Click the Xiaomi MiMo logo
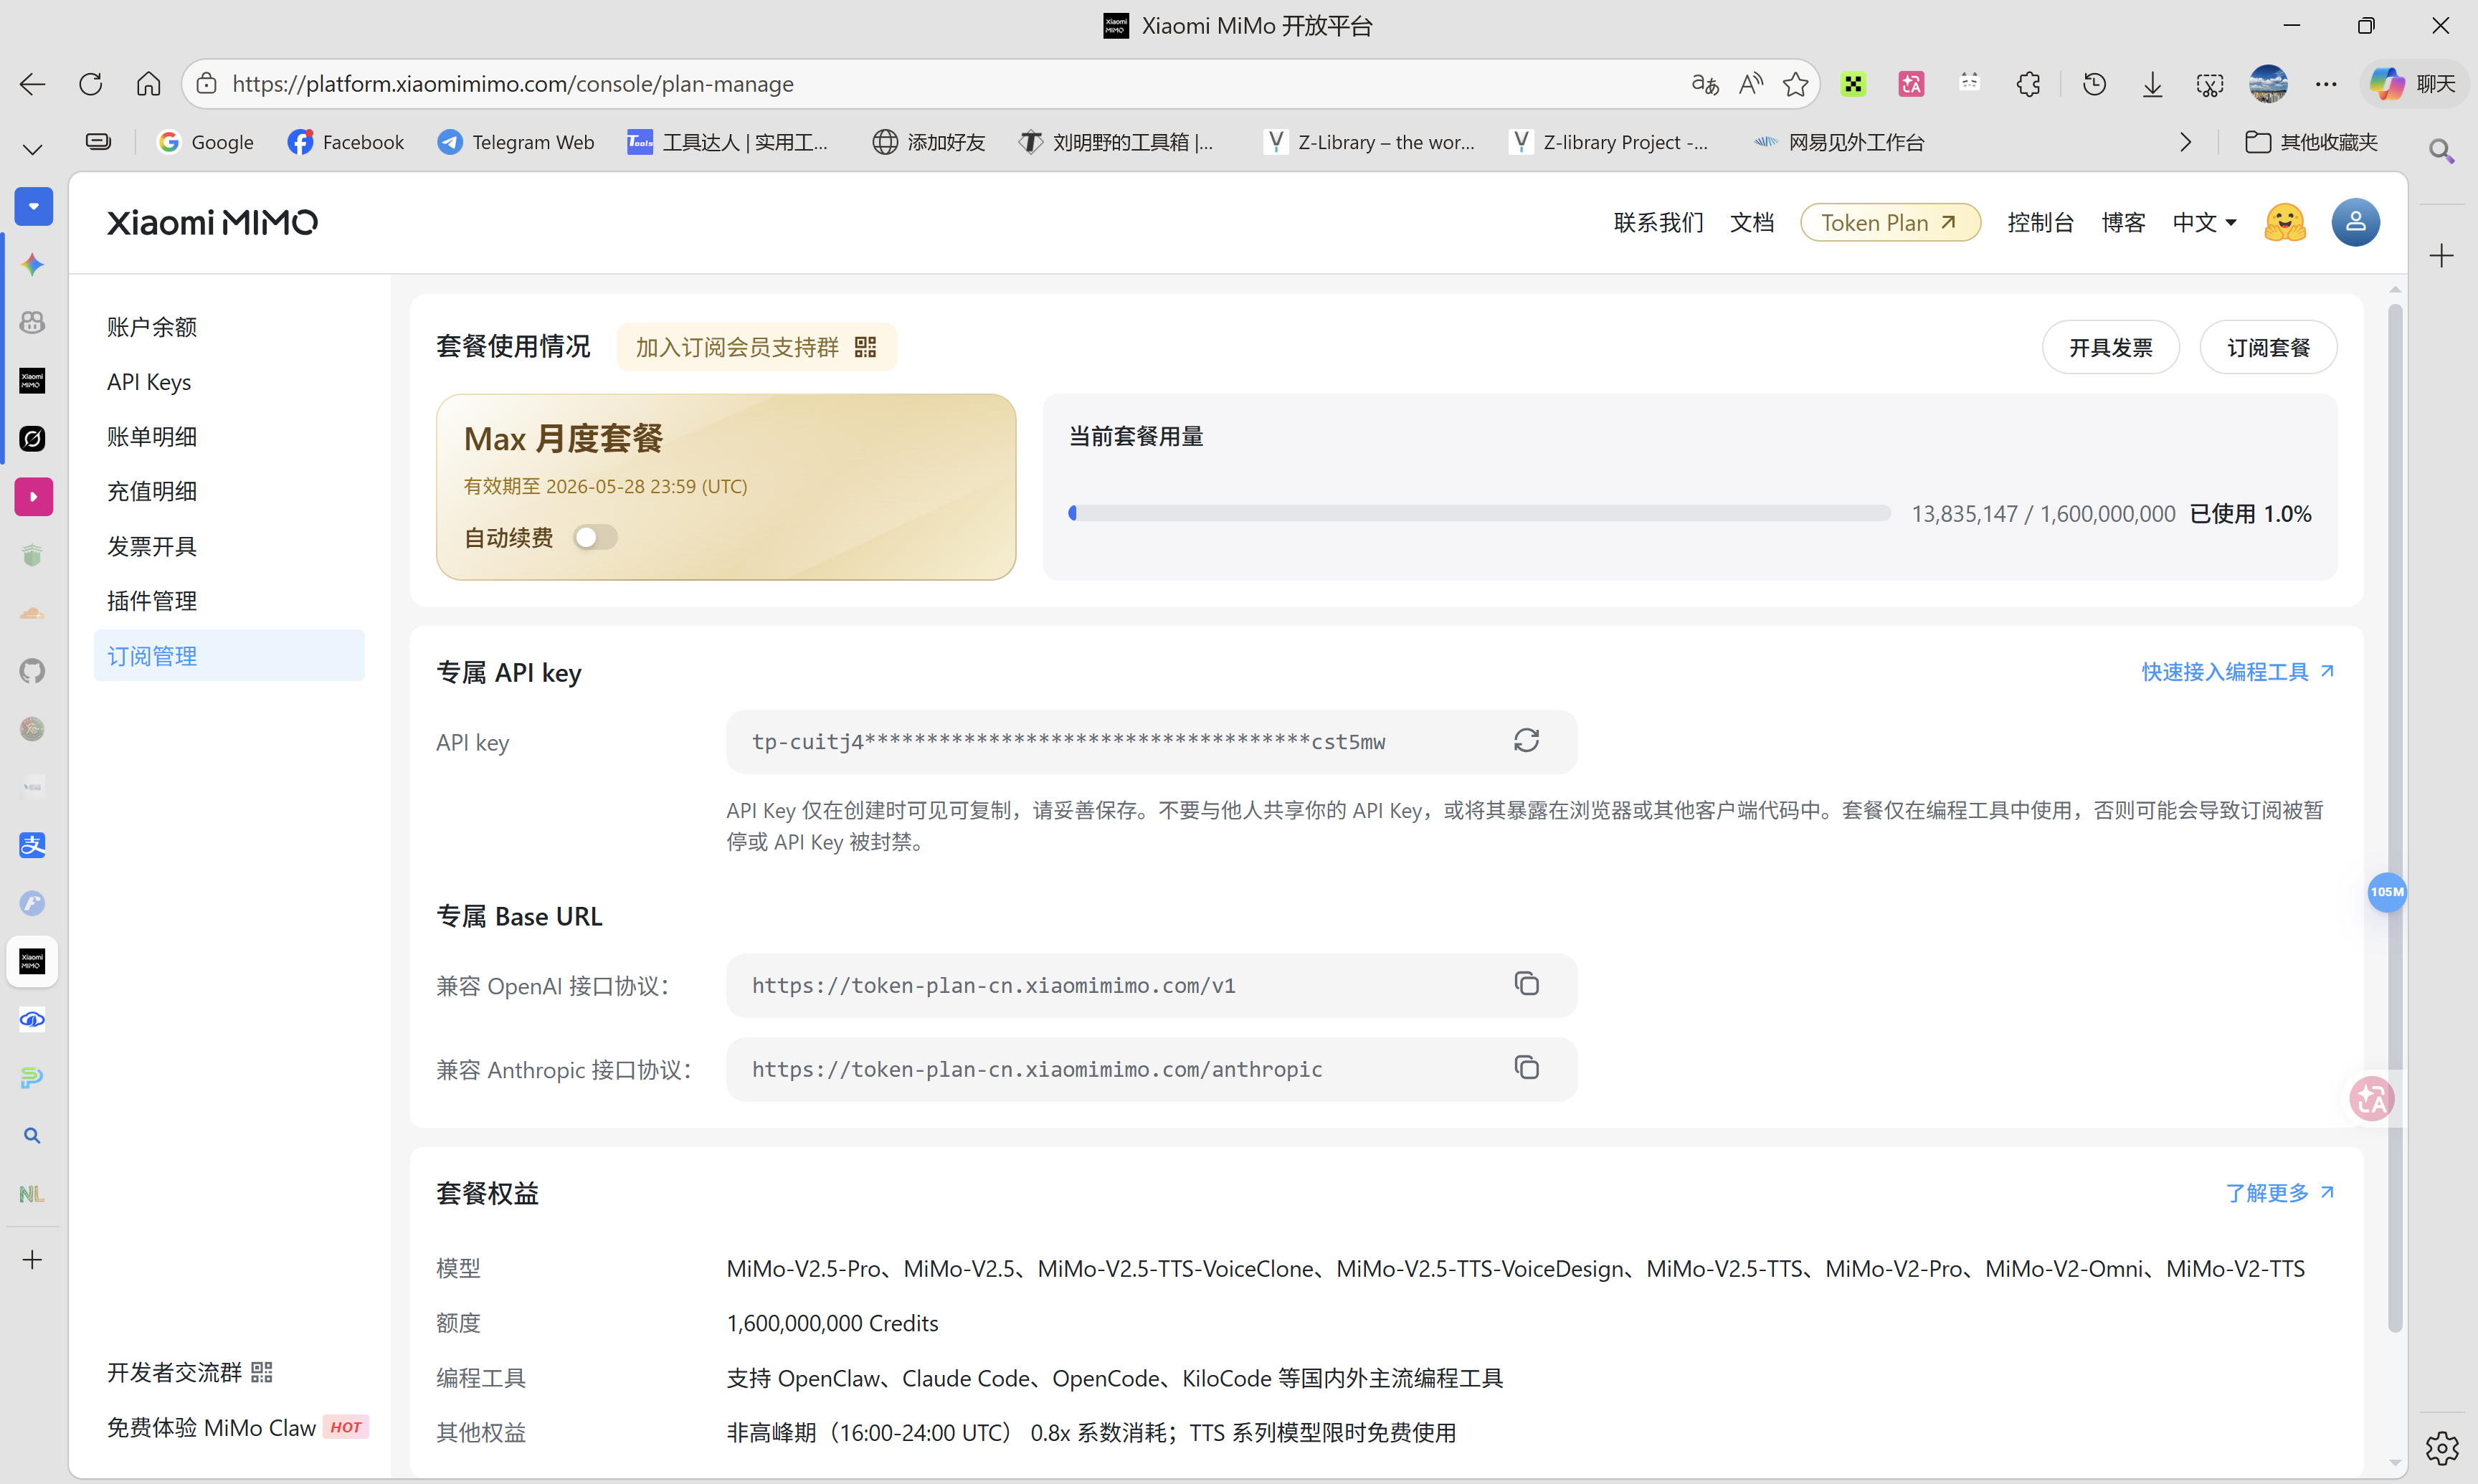The width and height of the screenshot is (2478, 1484). [x=212, y=222]
